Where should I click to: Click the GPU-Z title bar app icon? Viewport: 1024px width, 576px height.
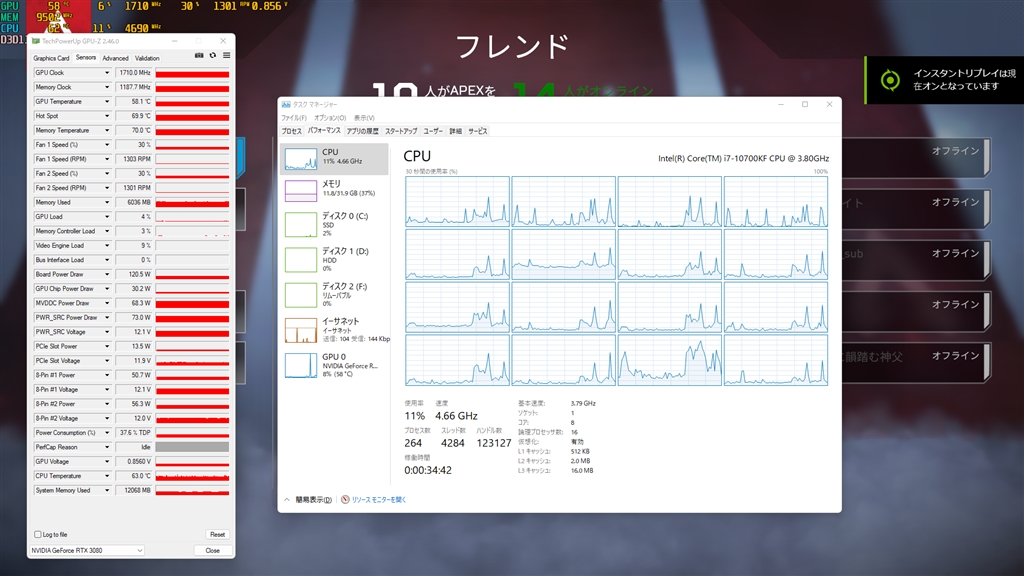(36, 41)
